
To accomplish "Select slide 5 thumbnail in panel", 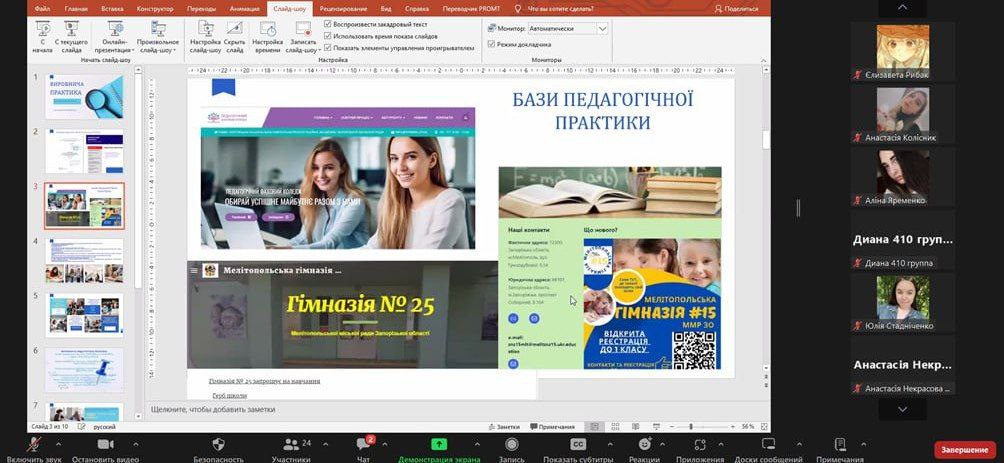I will tap(84, 314).
